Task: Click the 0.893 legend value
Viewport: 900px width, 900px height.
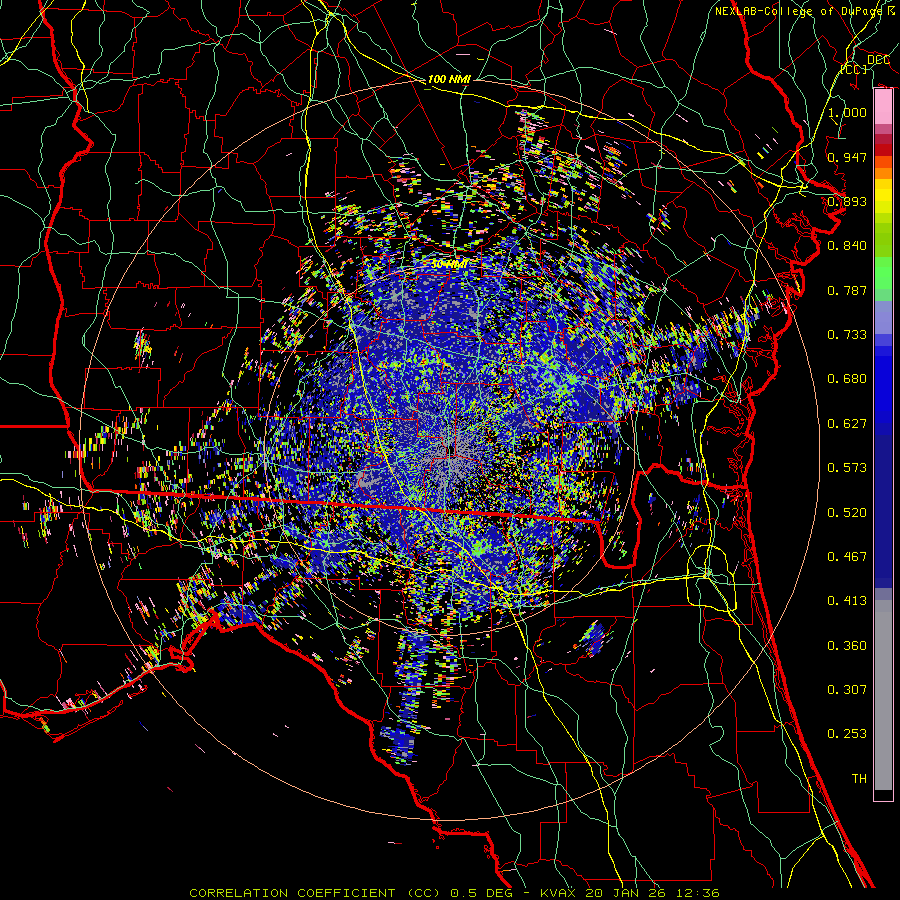Action: tap(847, 201)
